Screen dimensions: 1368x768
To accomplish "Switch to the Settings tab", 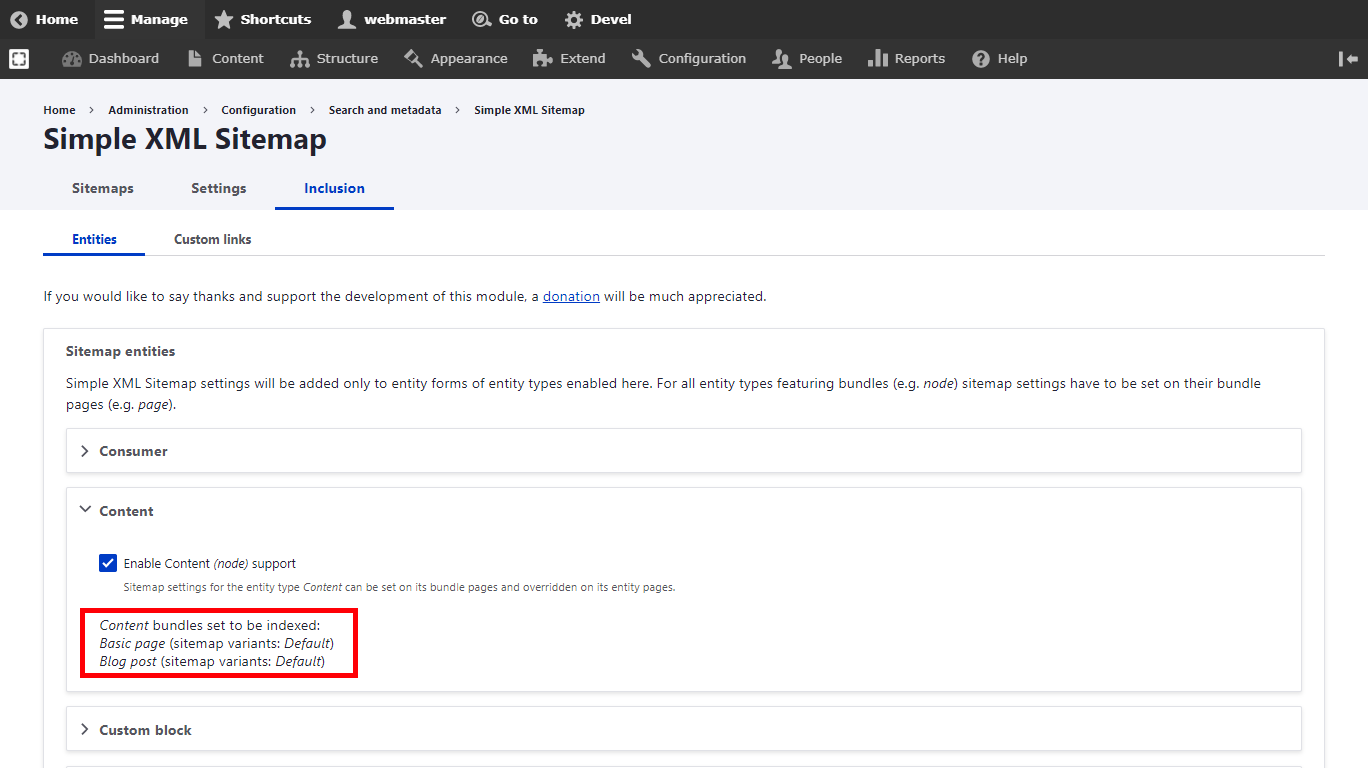I will [x=218, y=188].
